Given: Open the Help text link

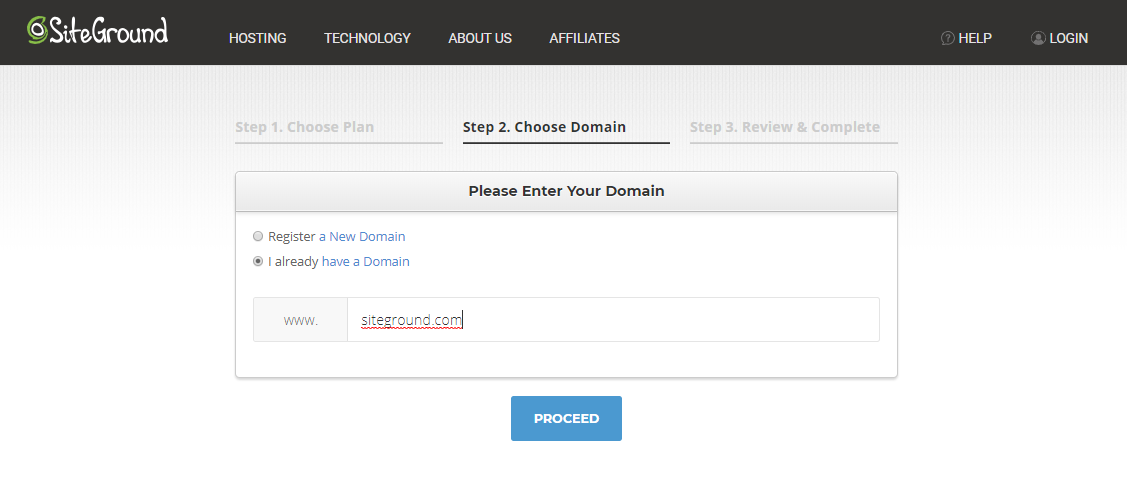Looking at the screenshot, I should coord(975,38).
